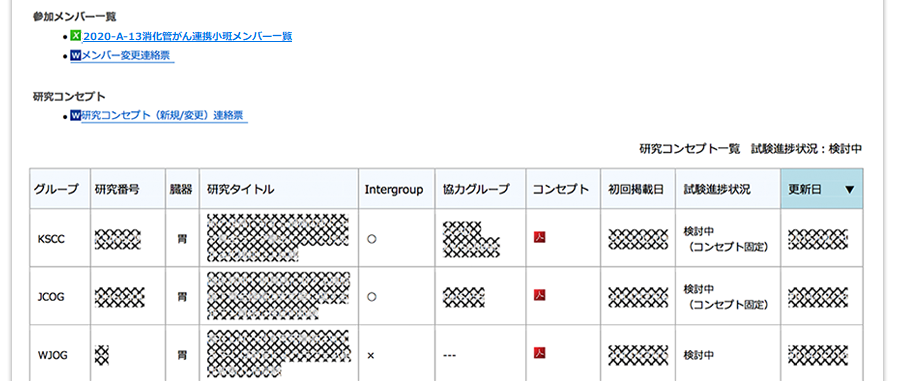Open the KSCC row concept PDF icon
Image resolution: width=900 pixels, height=381 pixels.
539,237
